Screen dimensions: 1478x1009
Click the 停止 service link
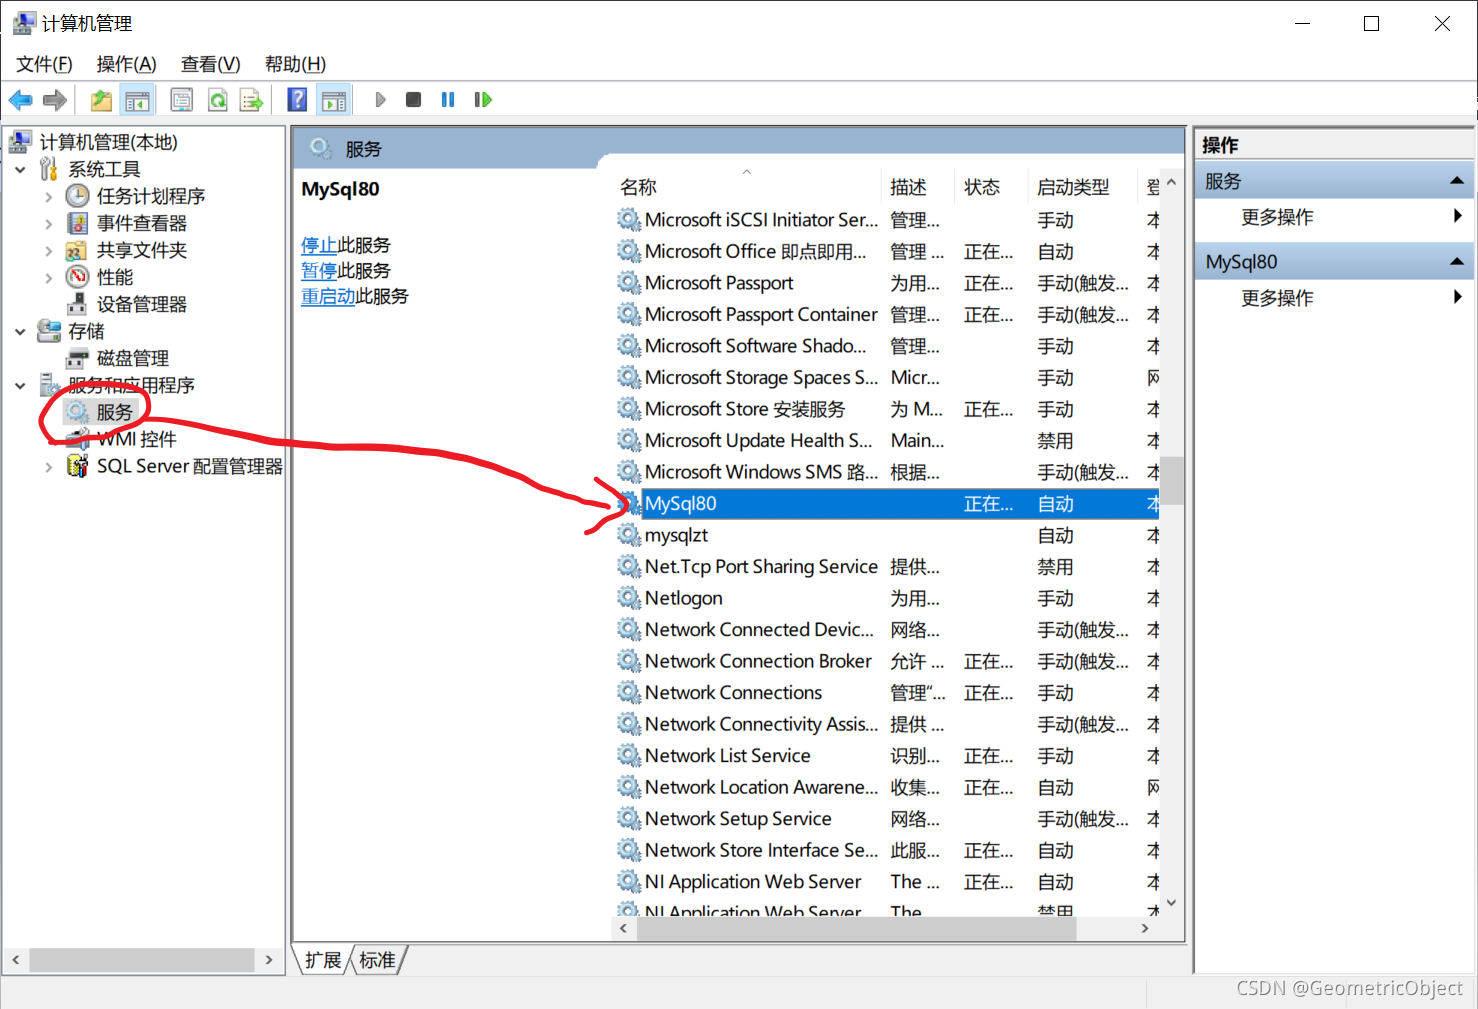coord(319,245)
